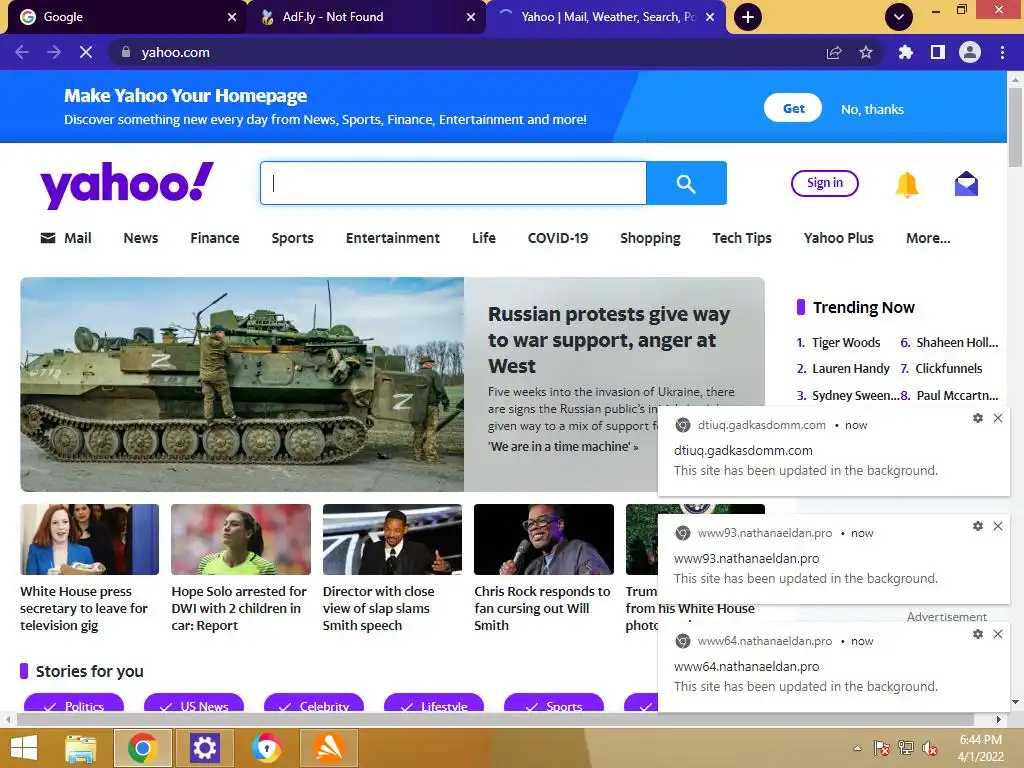Go forward to the next page

point(54,52)
